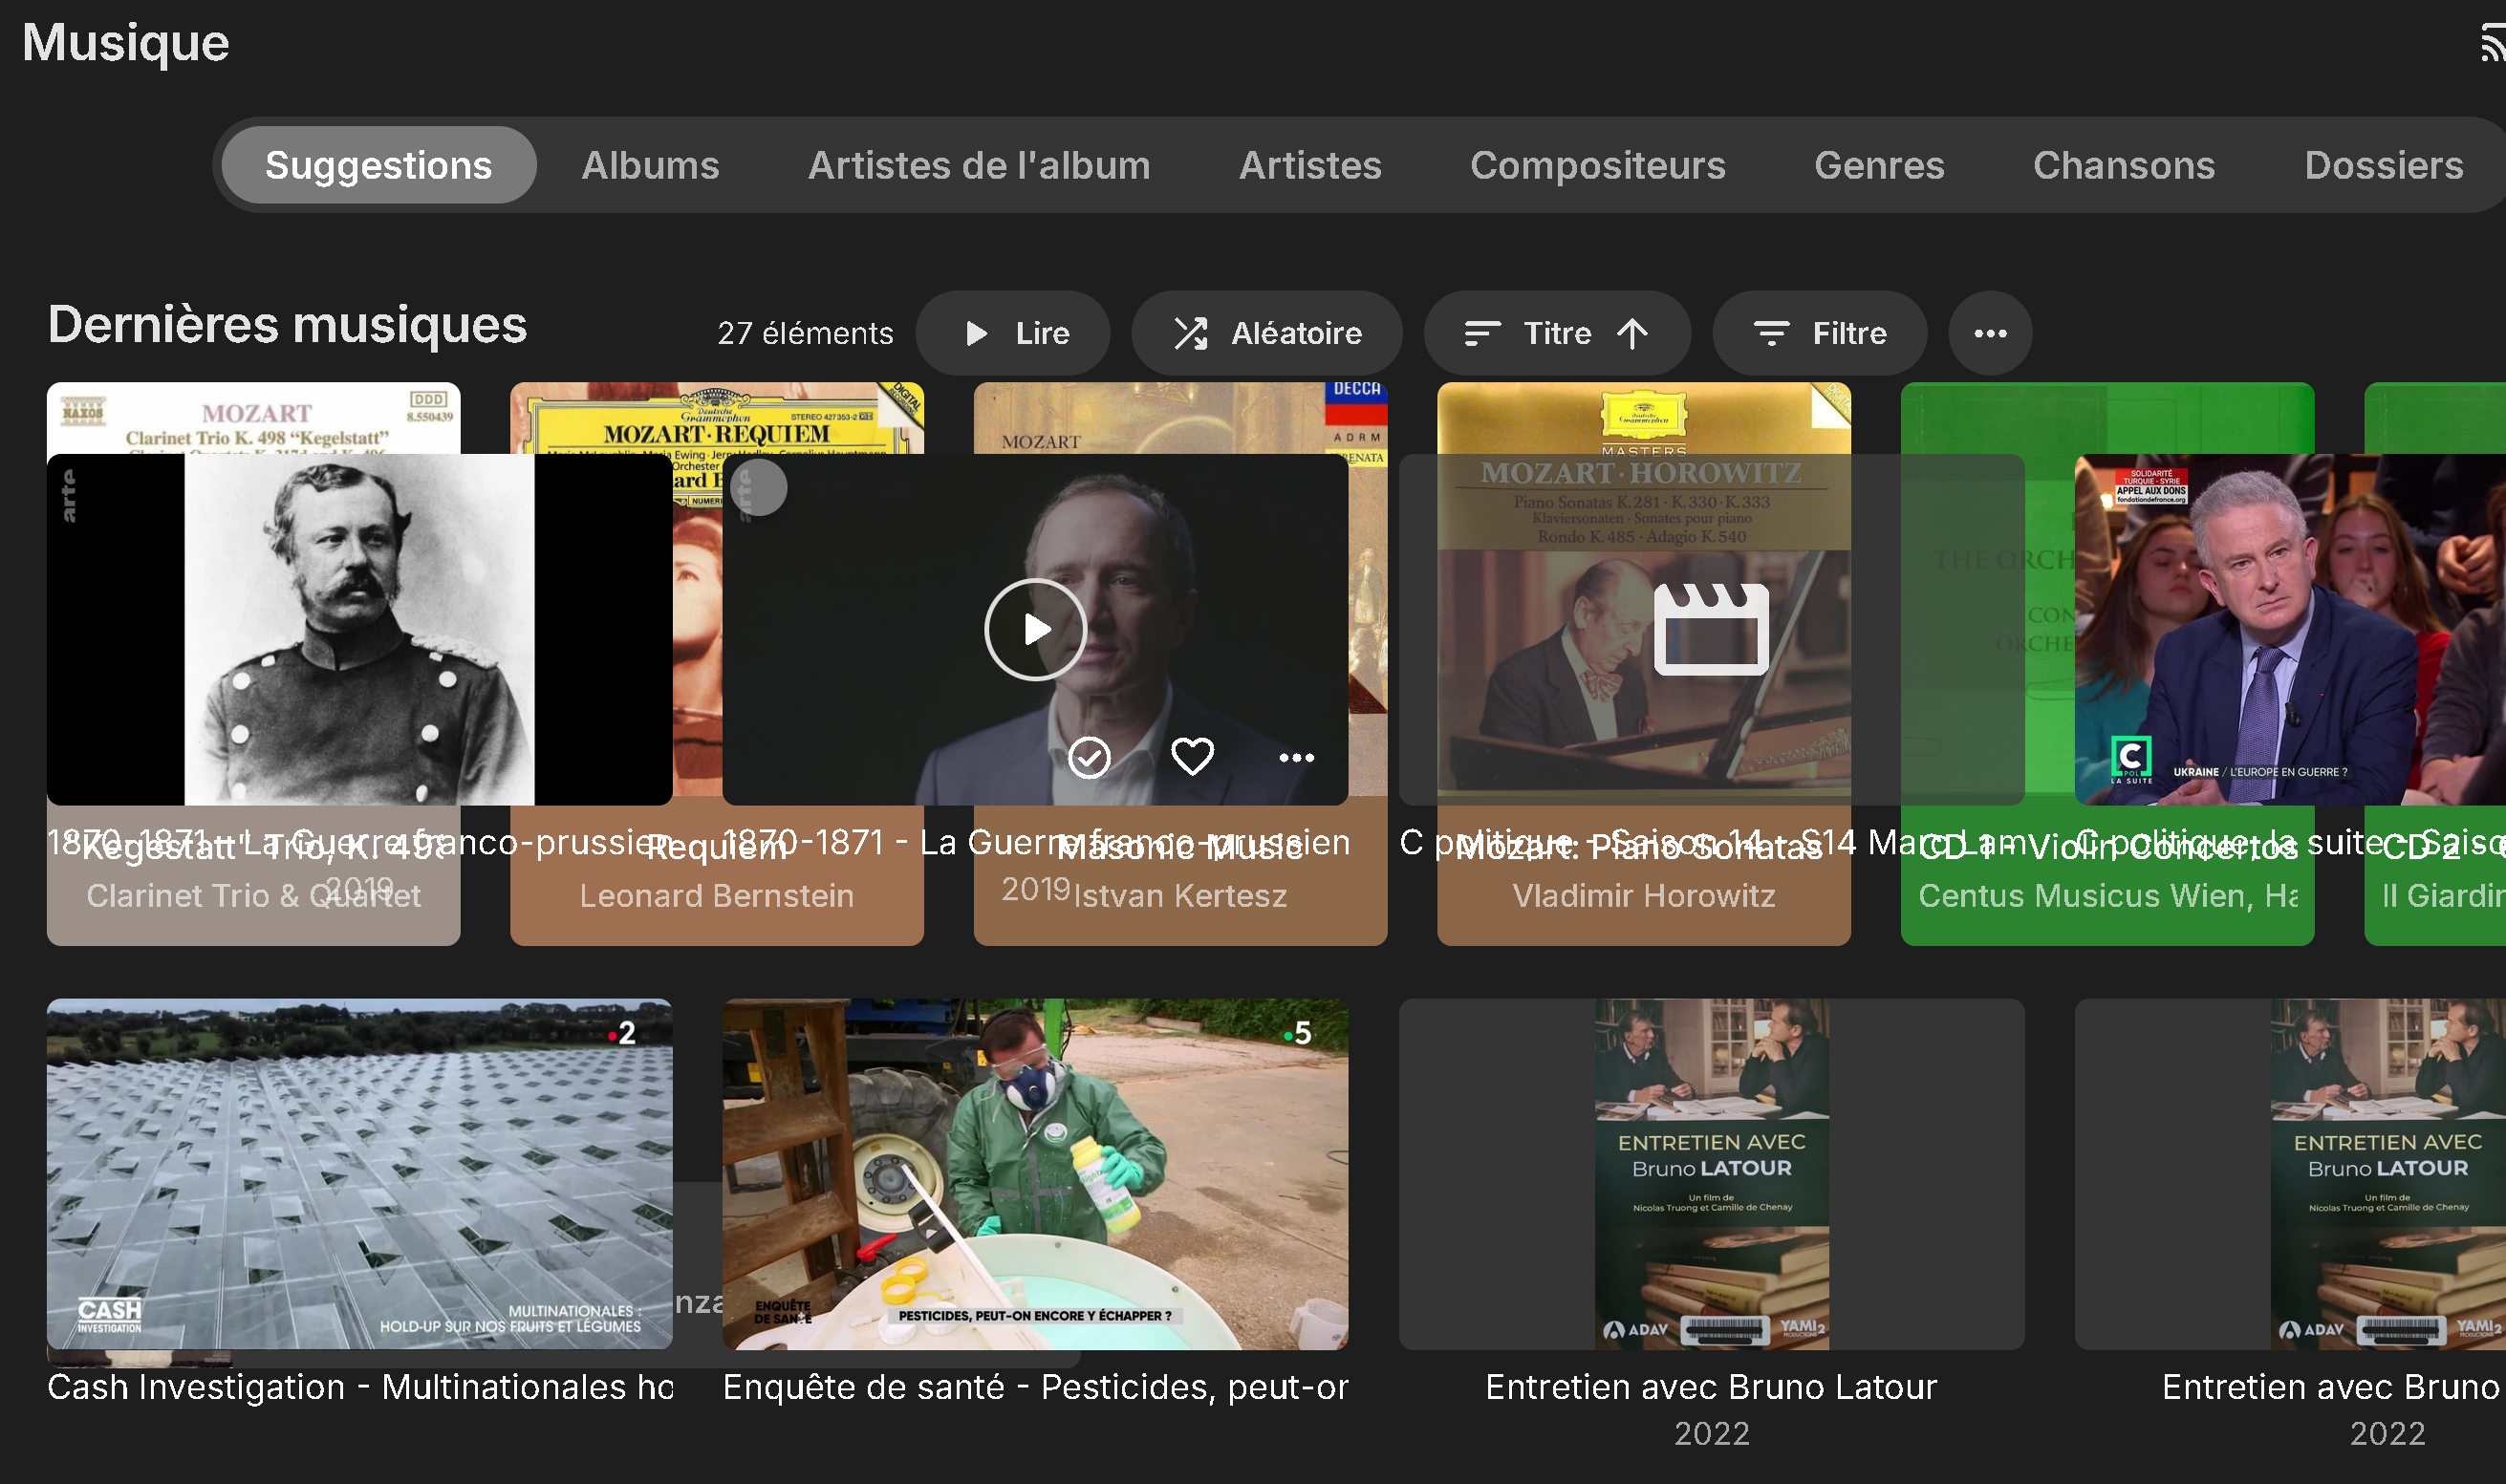The height and width of the screenshot is (1484, 2506).
Task: Reverse sort order with the up arrow
Action: pos(1632,333)
